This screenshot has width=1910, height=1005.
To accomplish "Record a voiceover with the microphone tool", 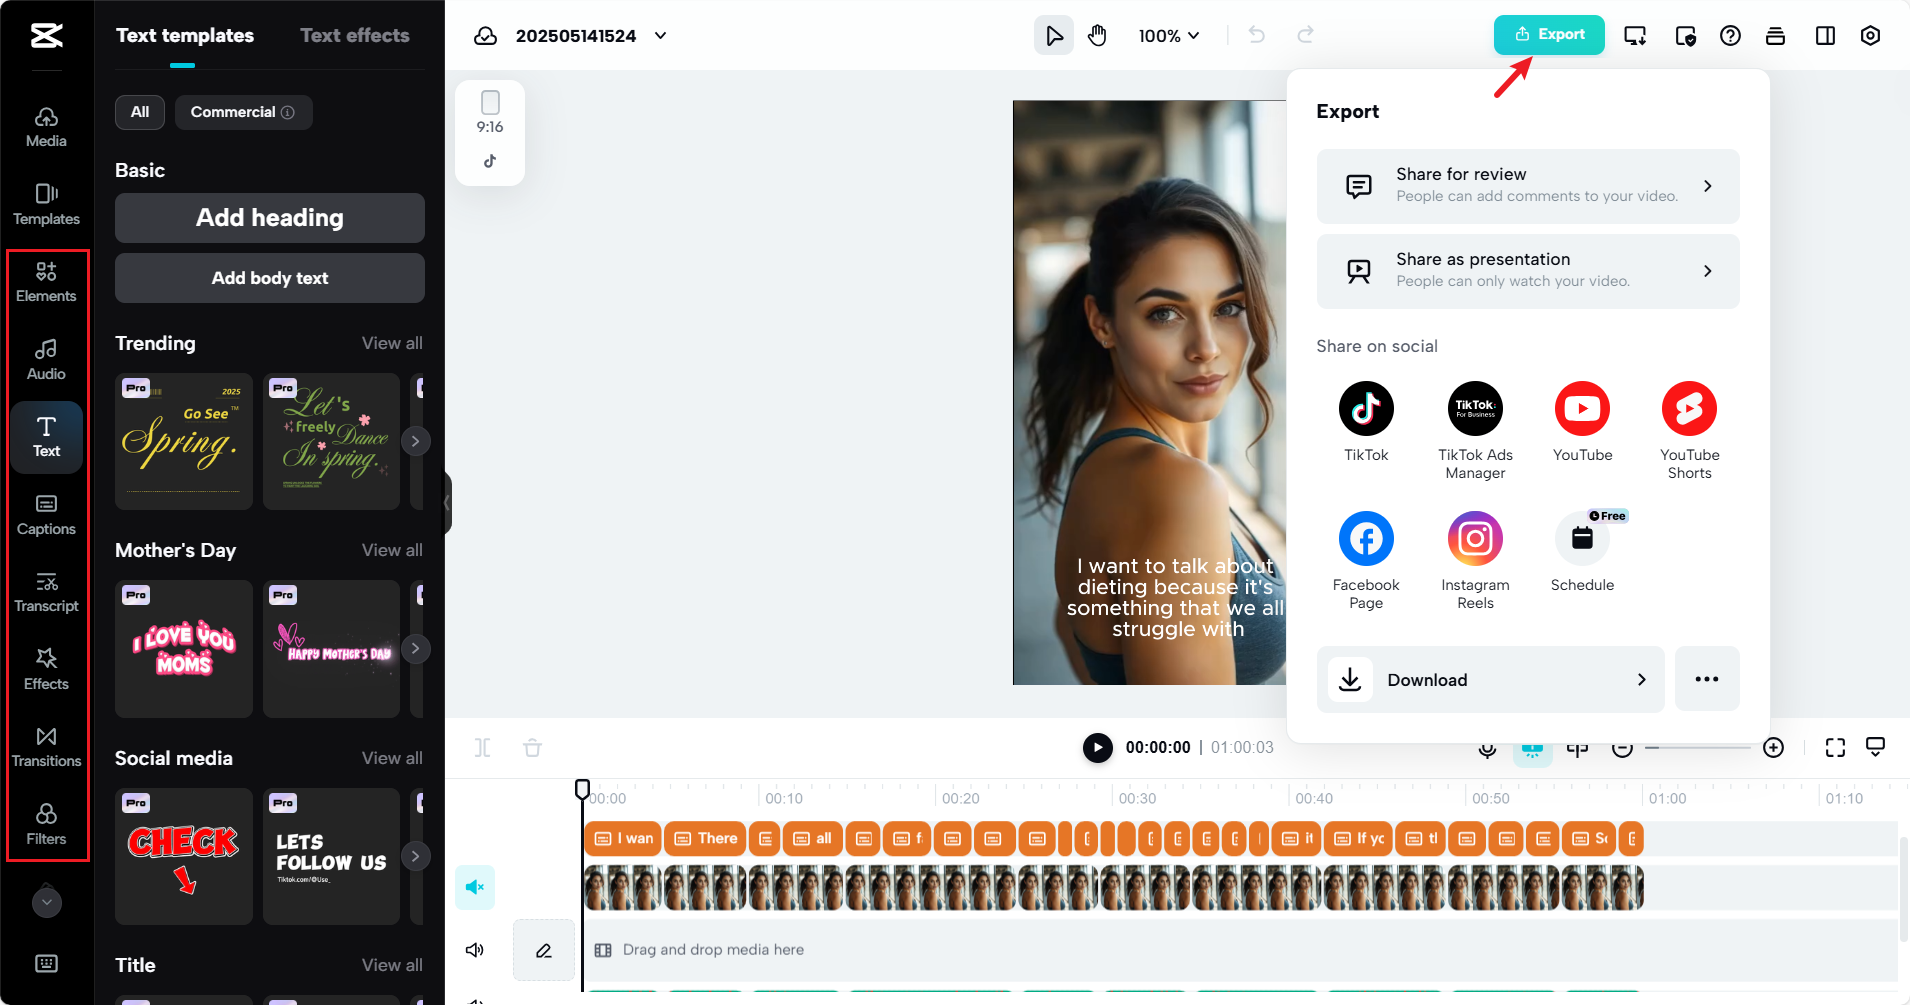I will point(1486,747).
